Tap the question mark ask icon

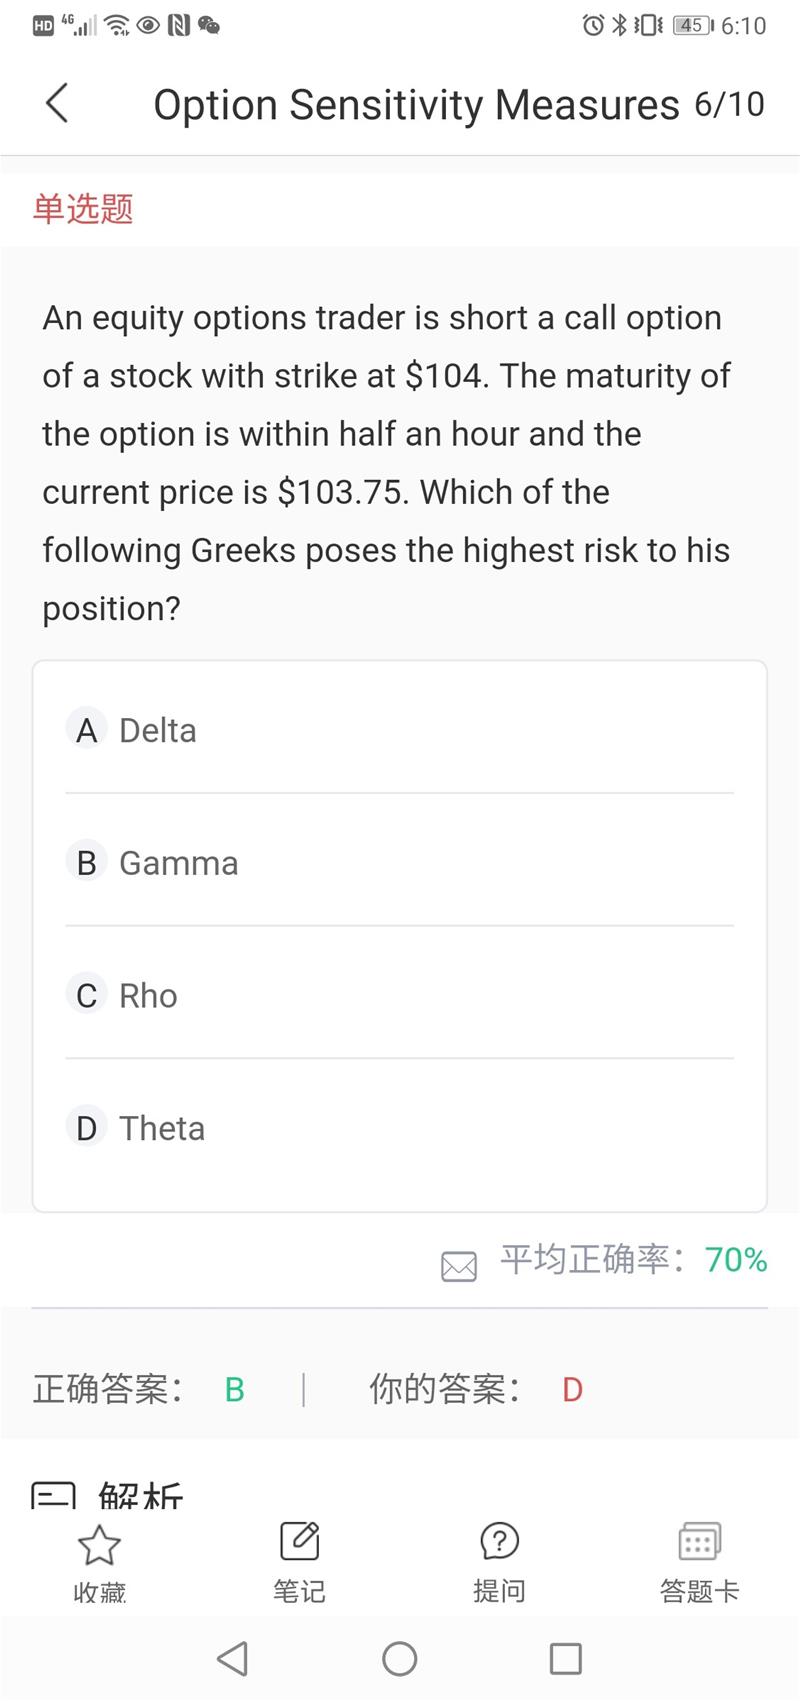pos(499,1541)
